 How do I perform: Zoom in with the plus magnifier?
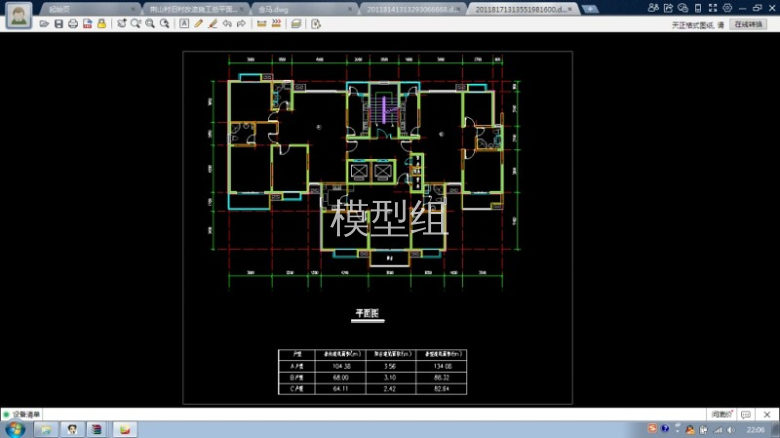(150, 24)
